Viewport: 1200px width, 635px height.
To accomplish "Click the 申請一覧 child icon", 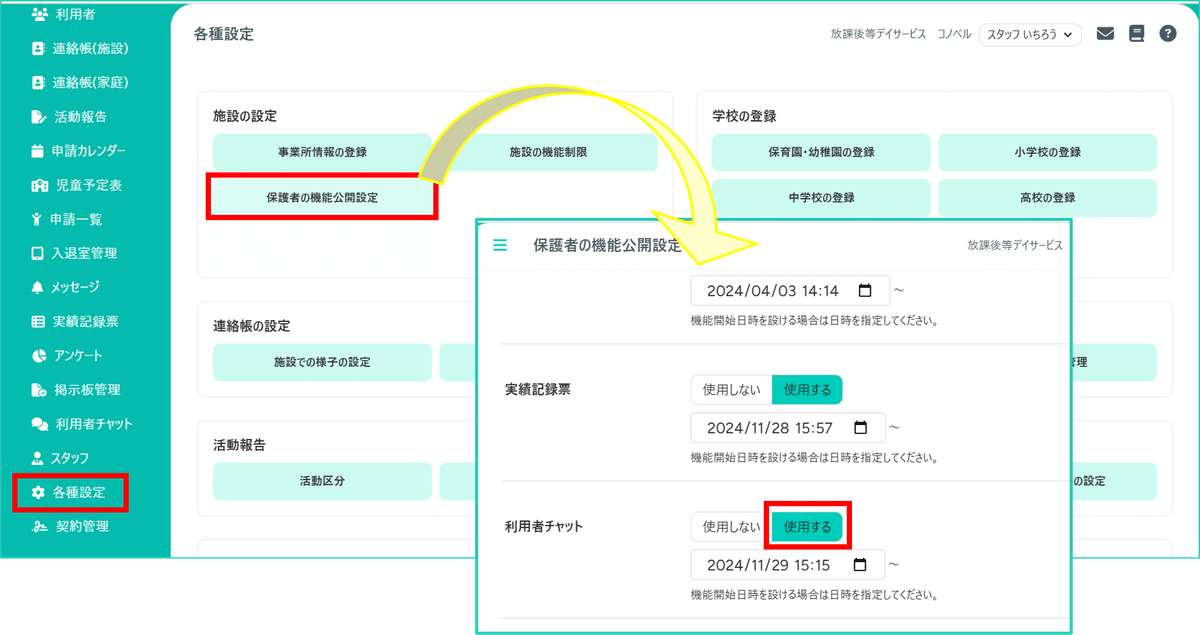I will (x=39, y=219).
